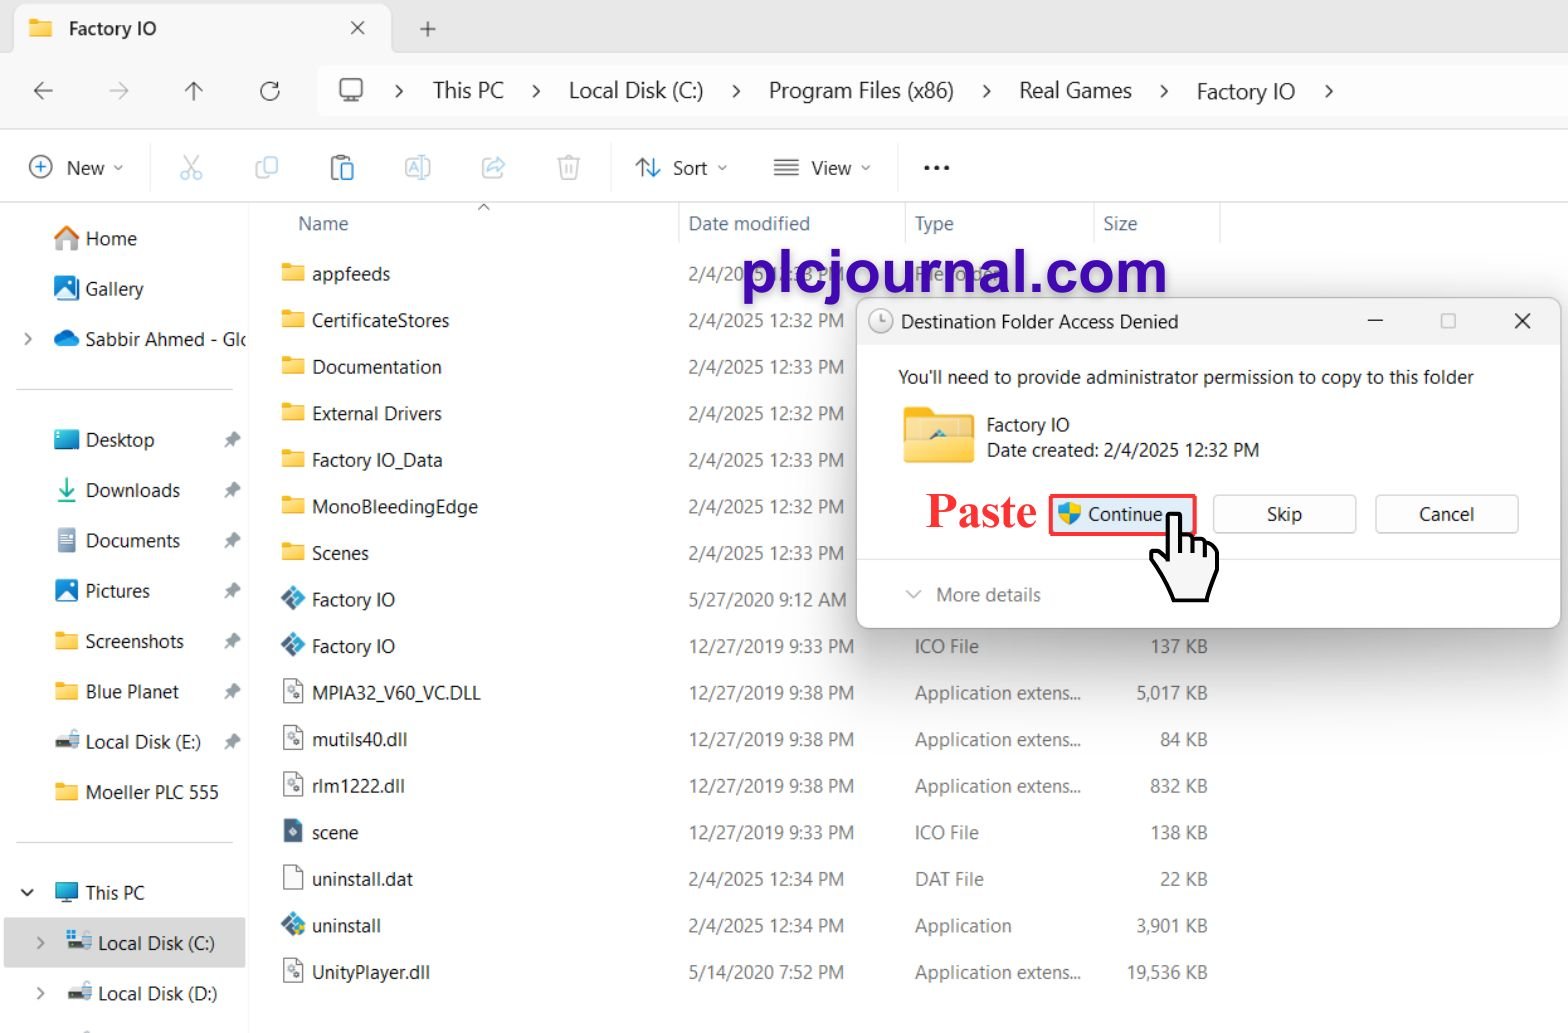Click the PC monitor icon in address bar
The image size is (1568, 1033).
(x=351, y=91)
